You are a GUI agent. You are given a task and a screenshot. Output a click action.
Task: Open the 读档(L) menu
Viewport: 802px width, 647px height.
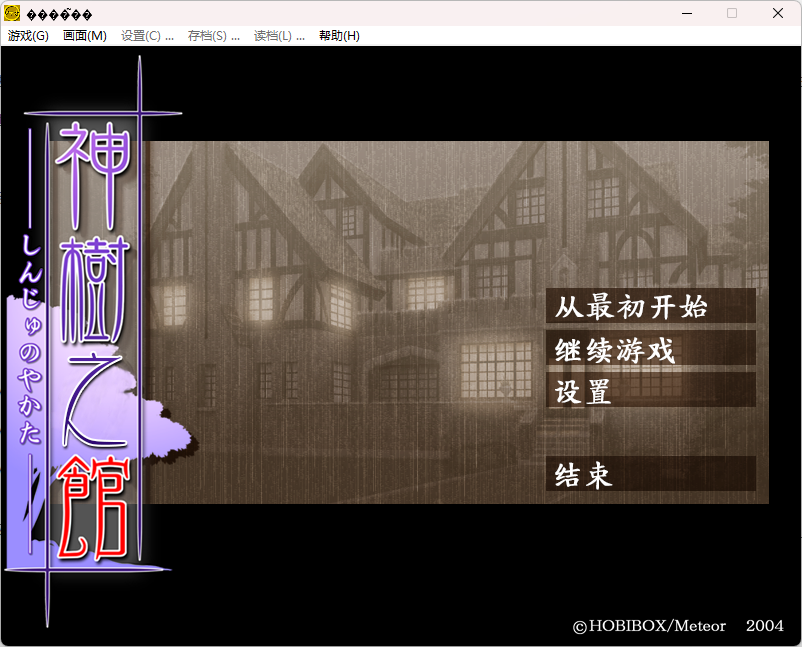(275, 35)
